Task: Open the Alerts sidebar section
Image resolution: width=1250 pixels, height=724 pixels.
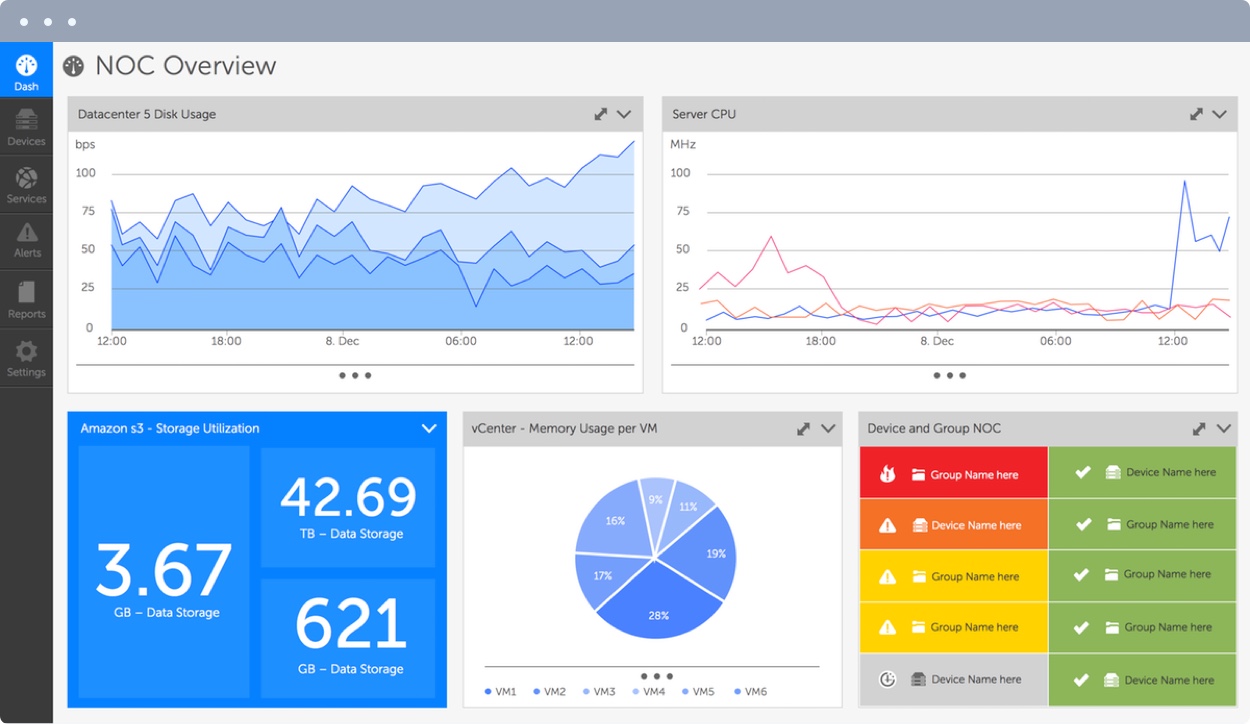Action: tap(26, 239)
